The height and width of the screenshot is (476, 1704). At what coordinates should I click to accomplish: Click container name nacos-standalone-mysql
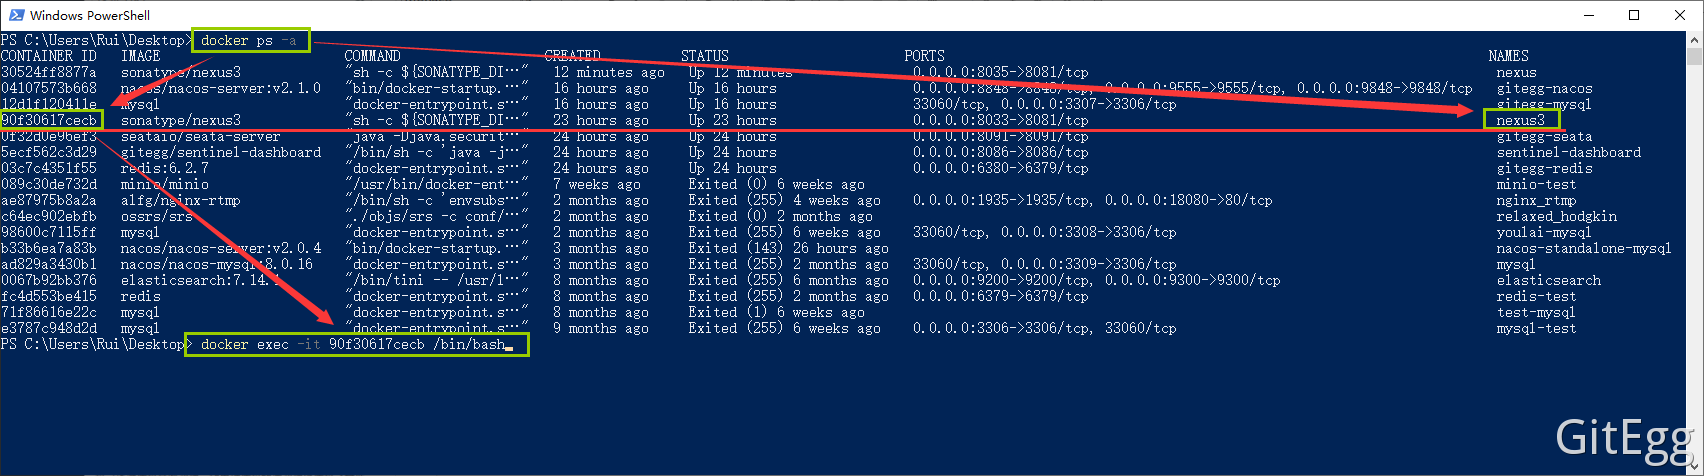(x=1585, y=248)
